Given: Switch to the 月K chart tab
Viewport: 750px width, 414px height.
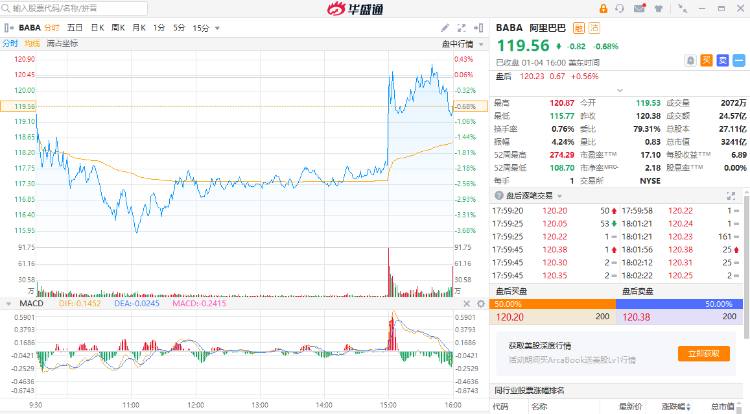Looking at the screenshot, I should tap(139, 28).
